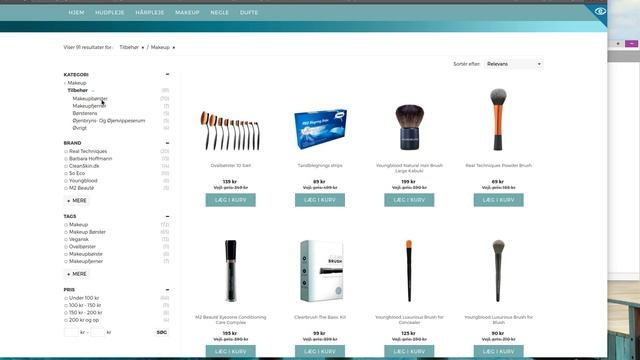Select the Øvrigt subcategory

80,128
